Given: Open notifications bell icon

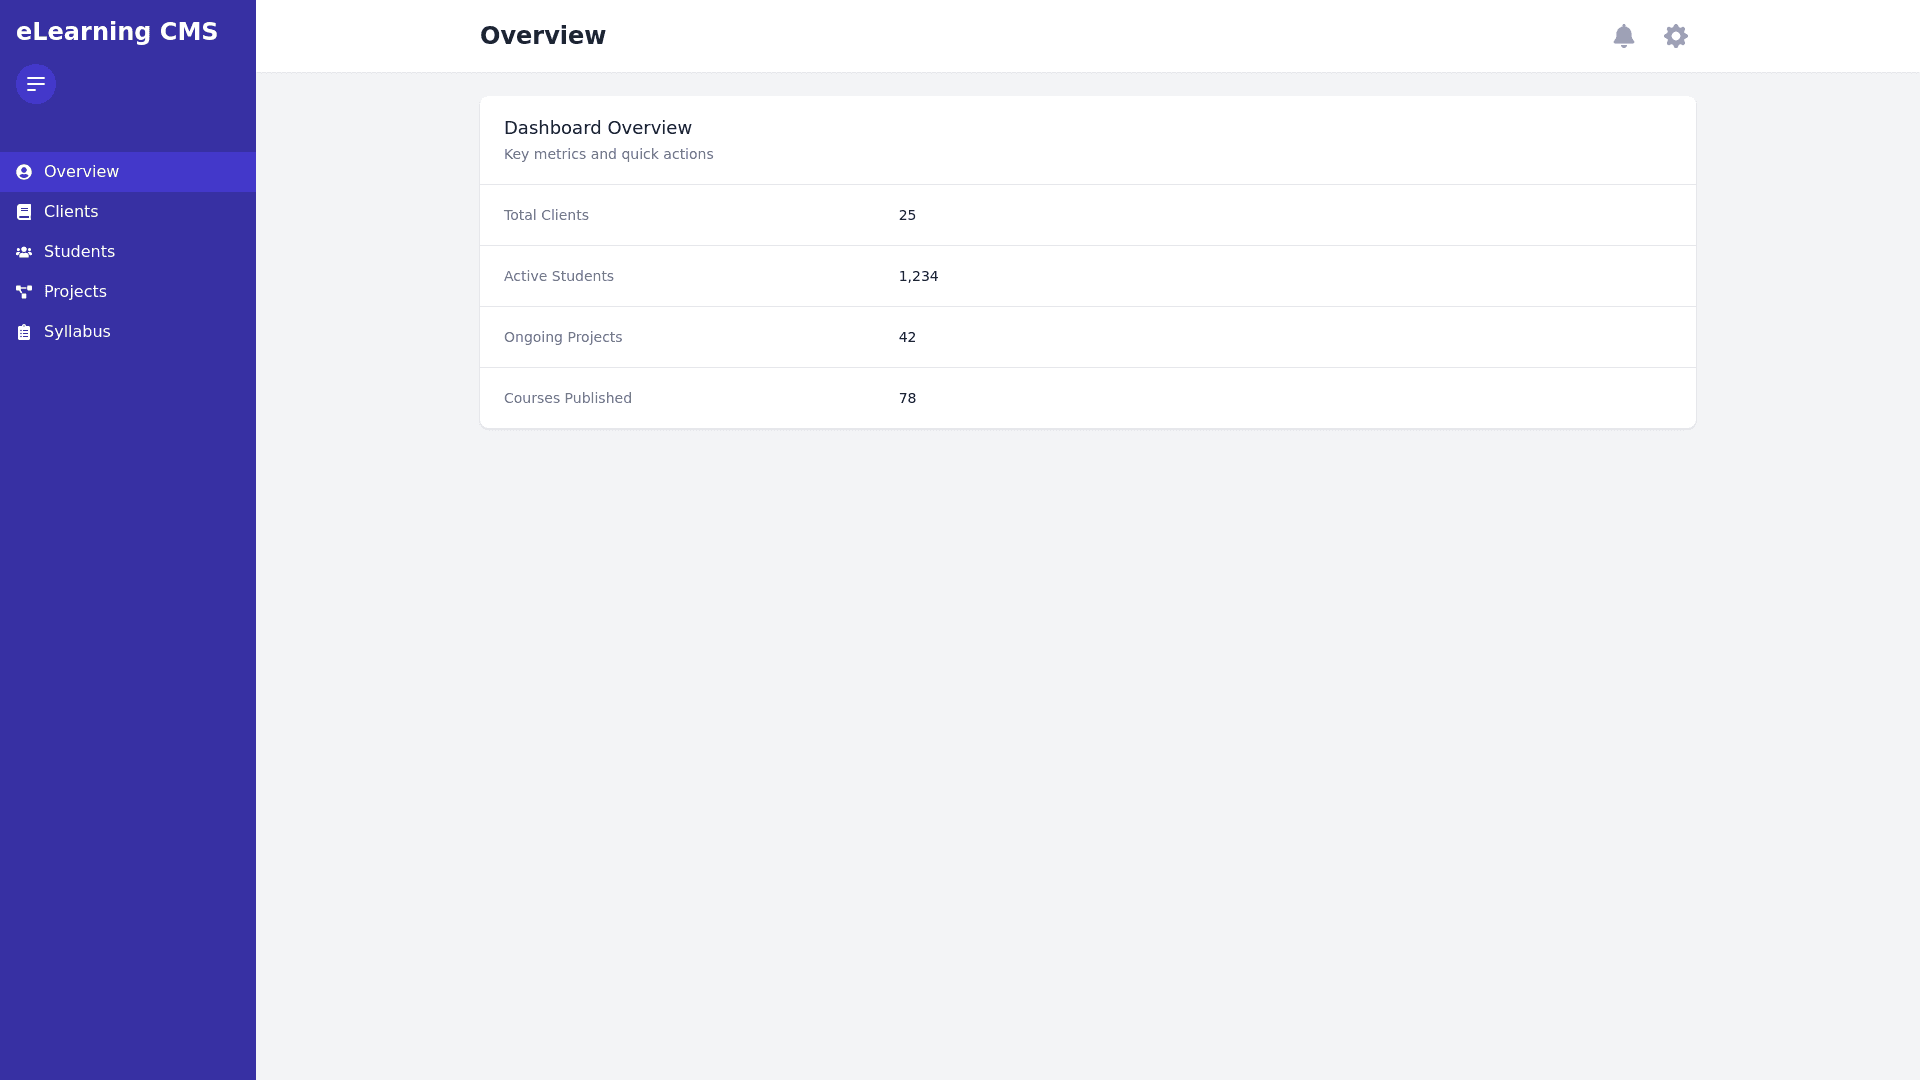Looking at the screenshot, I should click(1624, 36).
